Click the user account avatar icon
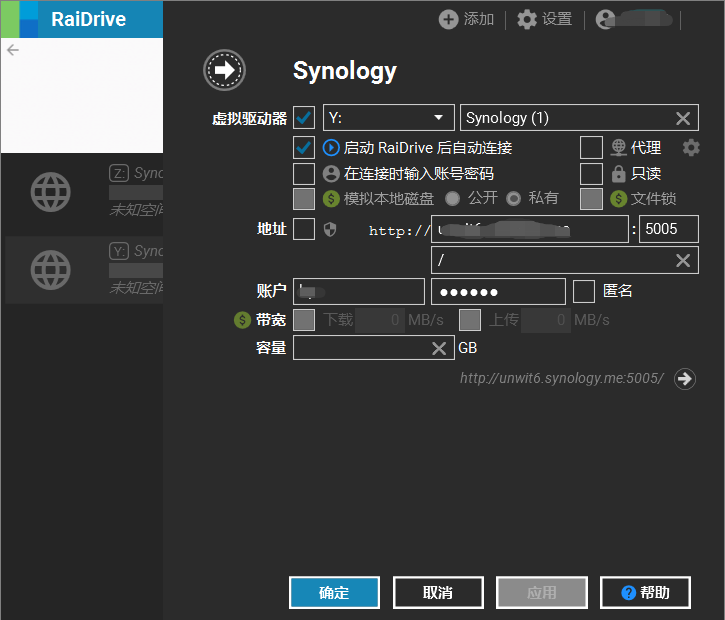 (605, 19)
